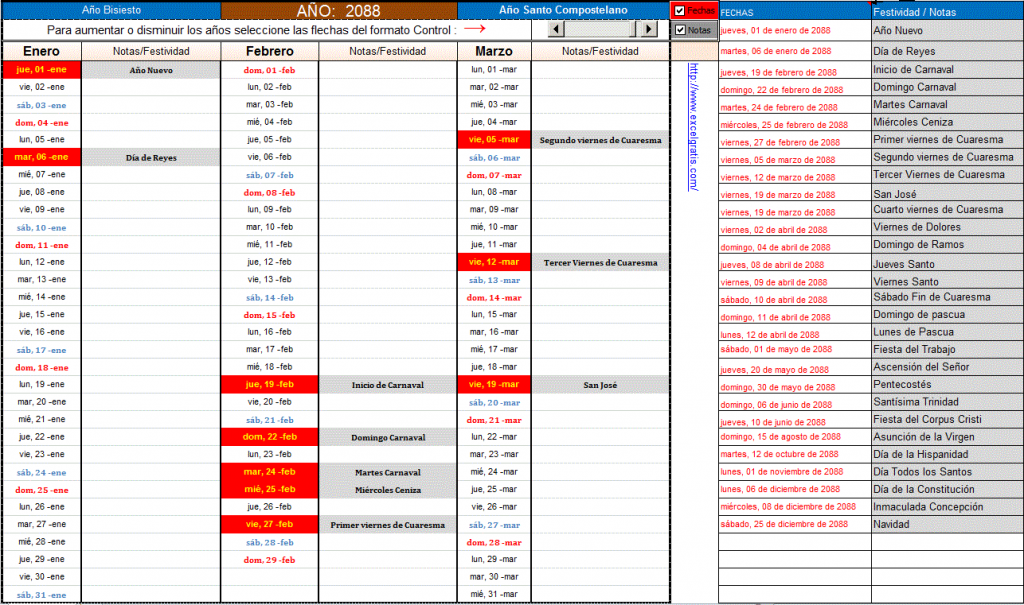Screen dimensions: 1024x605
Task: Click the year scrollbar track
Action: coord(601,29)
